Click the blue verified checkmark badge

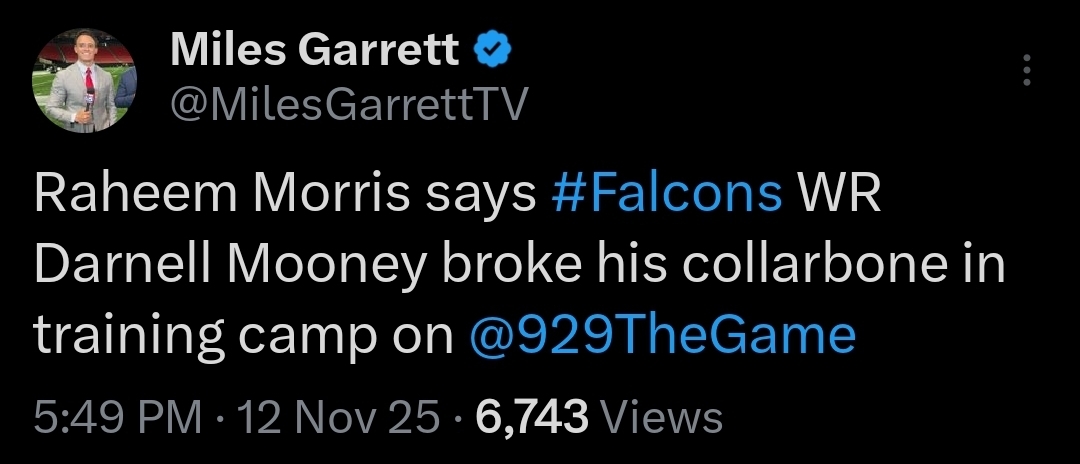[492, 49]
